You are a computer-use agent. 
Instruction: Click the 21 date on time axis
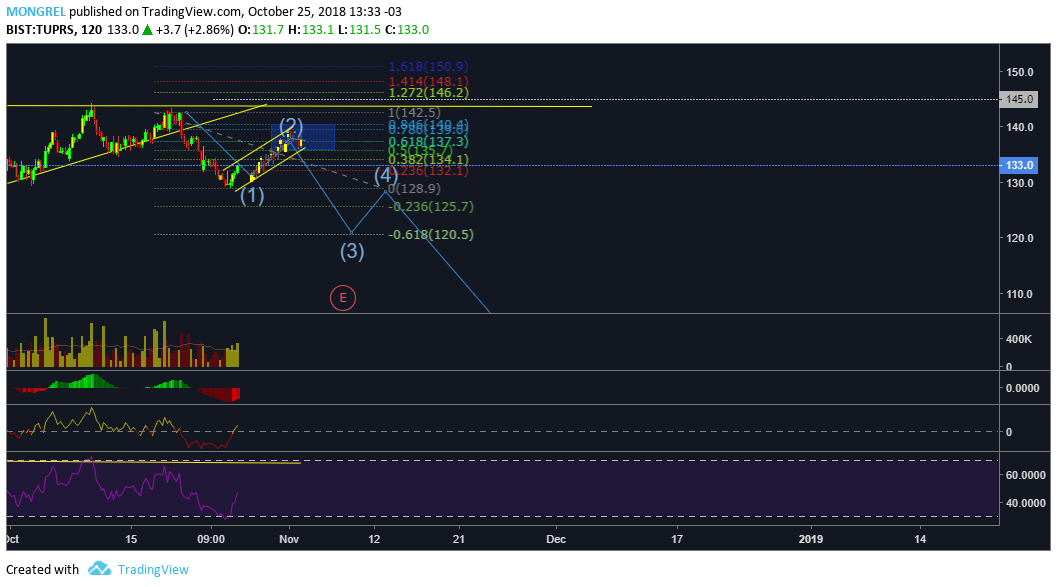pos(459,539)
